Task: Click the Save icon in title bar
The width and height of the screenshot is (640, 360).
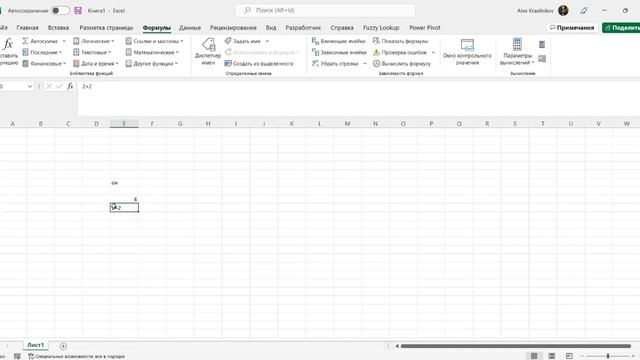Action: (x=78, y=11)
